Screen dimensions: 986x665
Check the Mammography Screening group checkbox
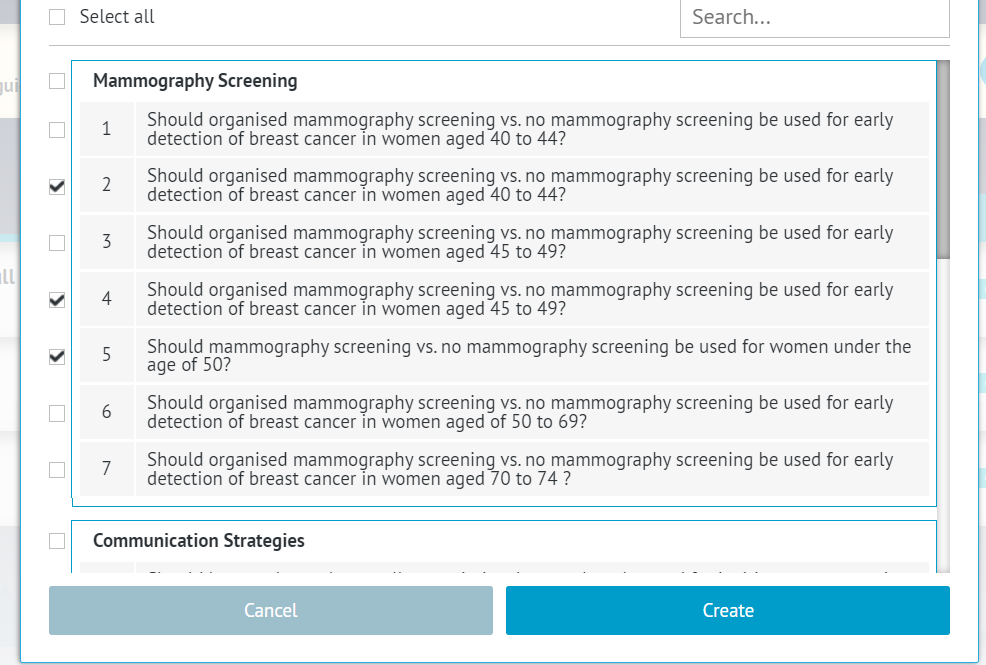click(x=57, y=81)
